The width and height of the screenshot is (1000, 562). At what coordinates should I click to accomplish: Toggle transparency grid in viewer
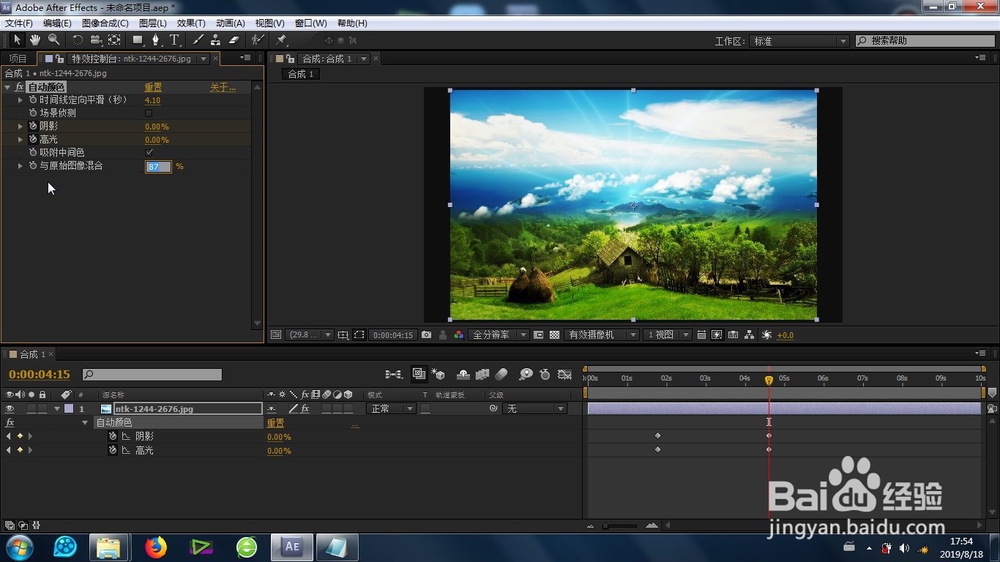click(x=554, y=334)
